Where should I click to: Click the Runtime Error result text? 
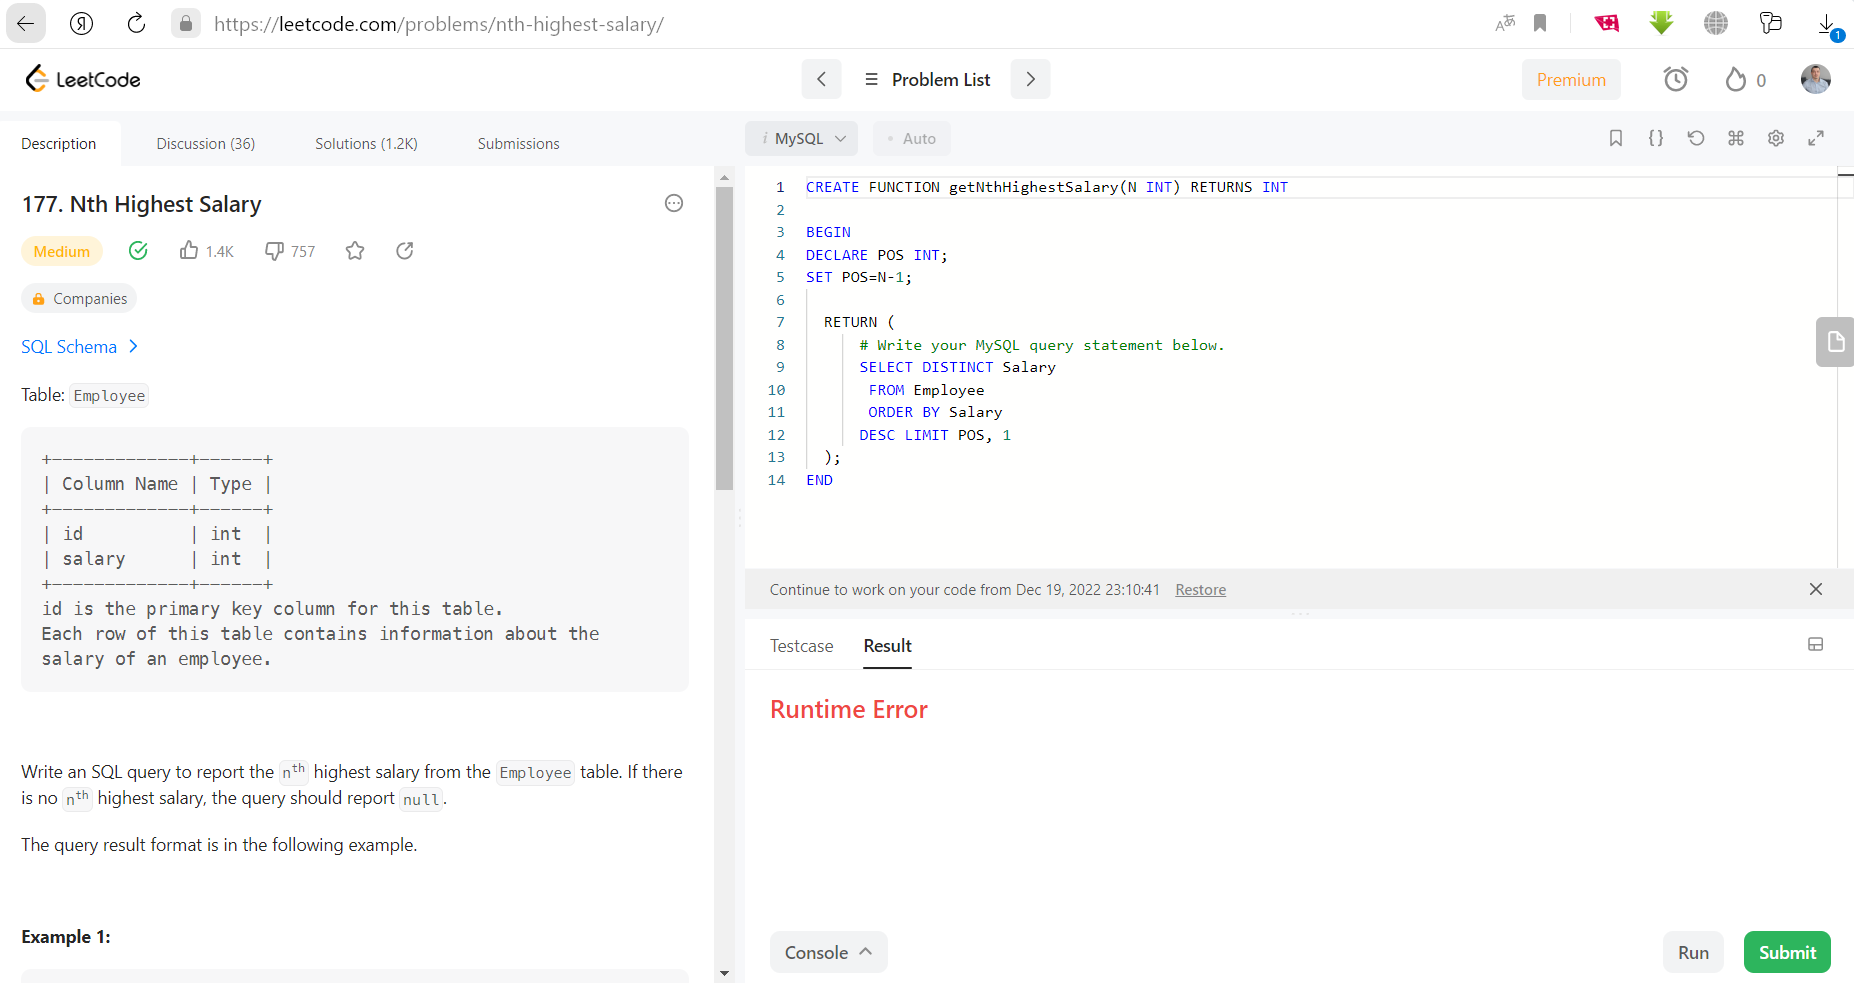pyautogui.click(x=849, y=710)
